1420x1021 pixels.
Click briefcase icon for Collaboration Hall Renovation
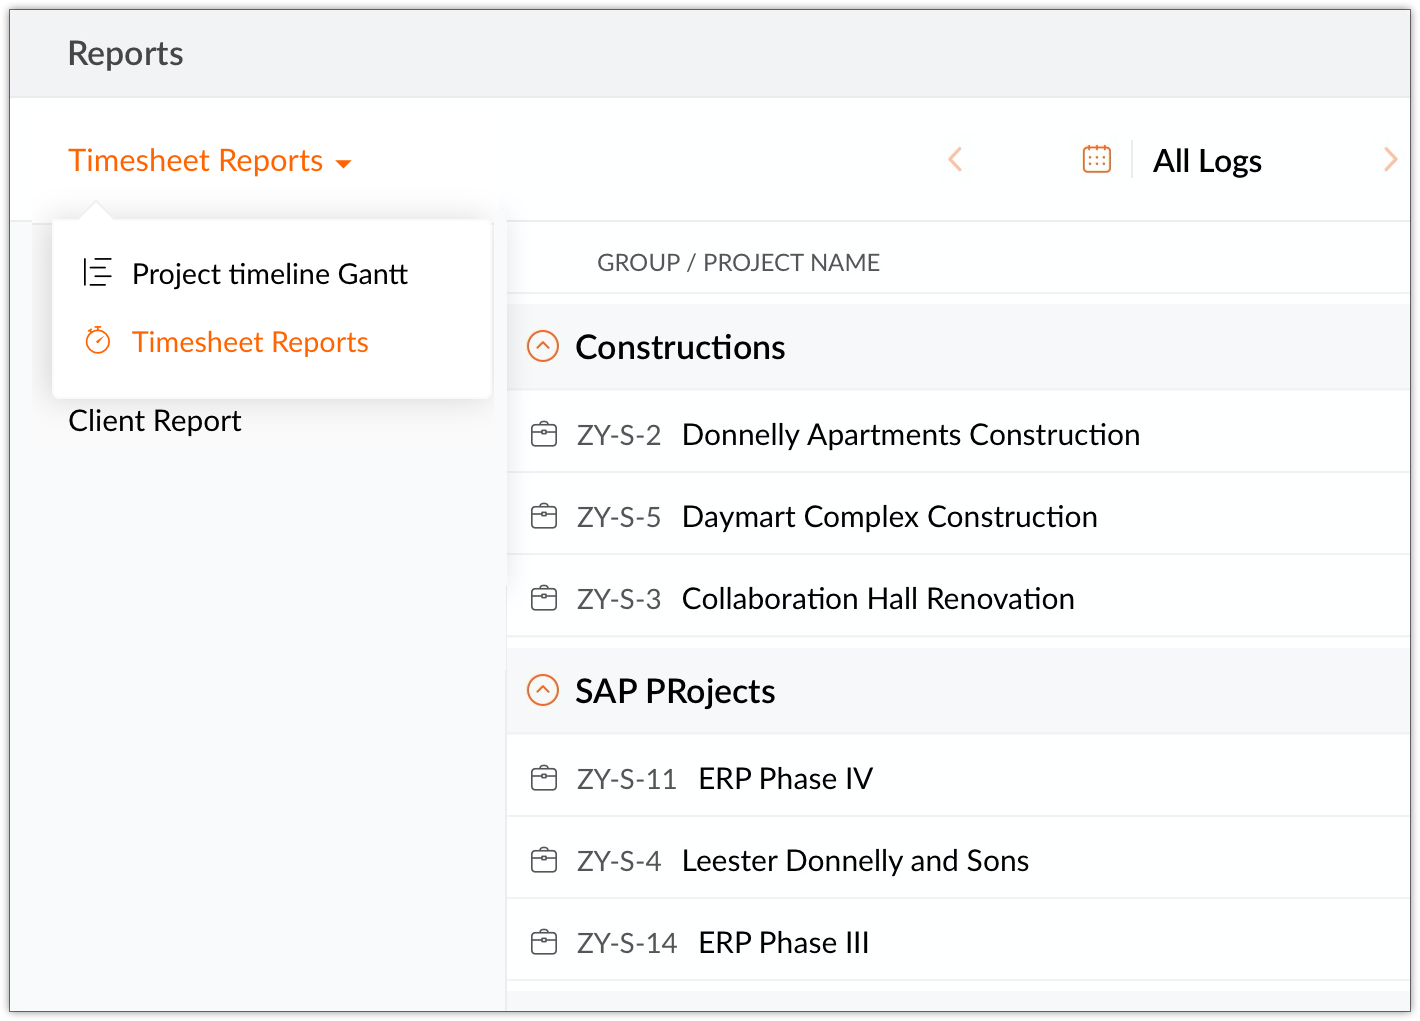pos(544,599)
